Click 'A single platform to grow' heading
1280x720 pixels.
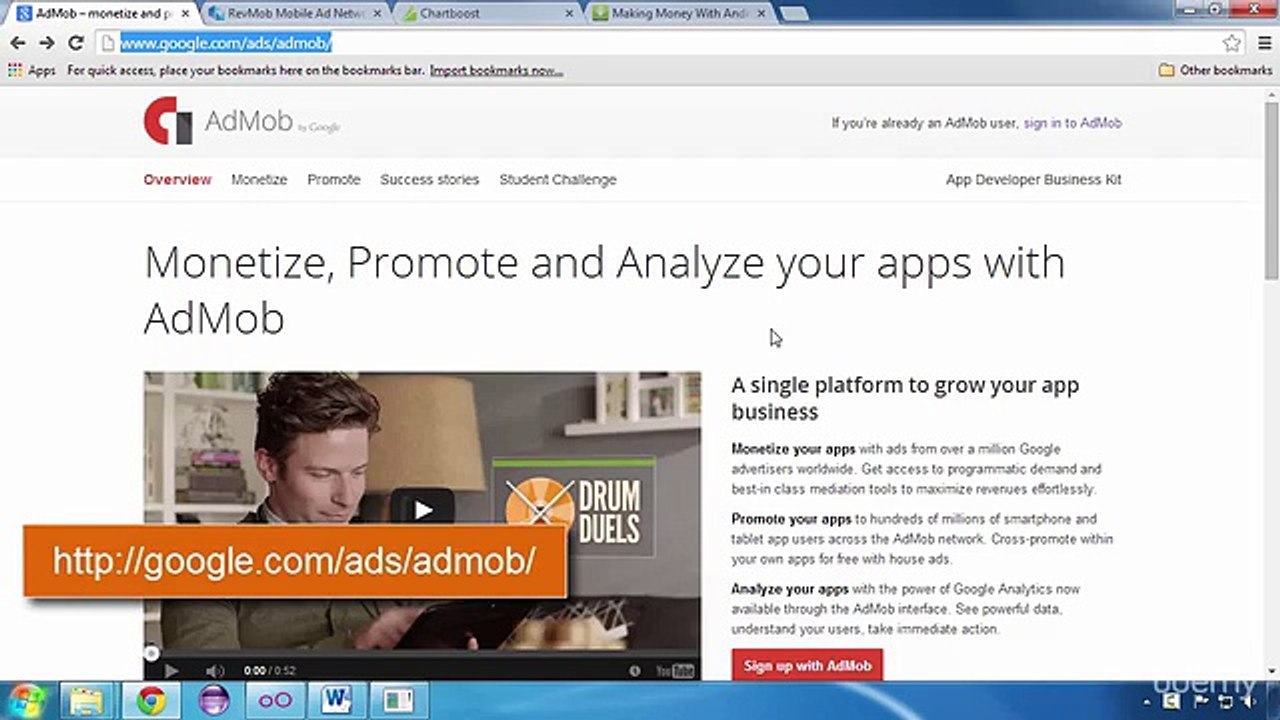(905, 398)
